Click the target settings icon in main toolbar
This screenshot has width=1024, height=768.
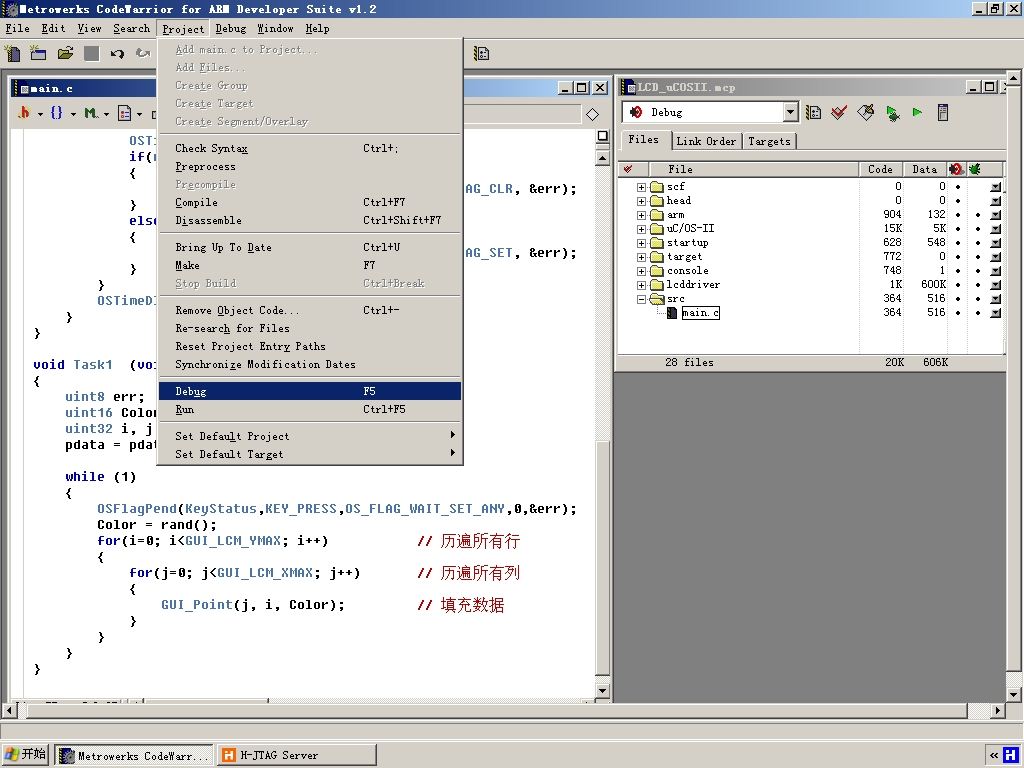(x=481, y=54)
